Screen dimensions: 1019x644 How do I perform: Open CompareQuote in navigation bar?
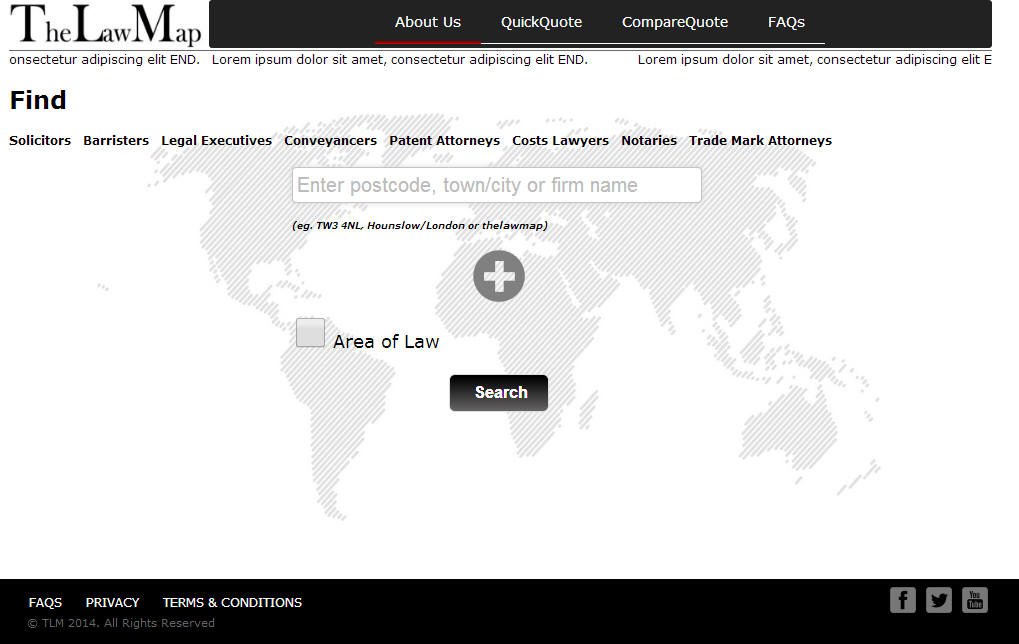pos(674,22)
